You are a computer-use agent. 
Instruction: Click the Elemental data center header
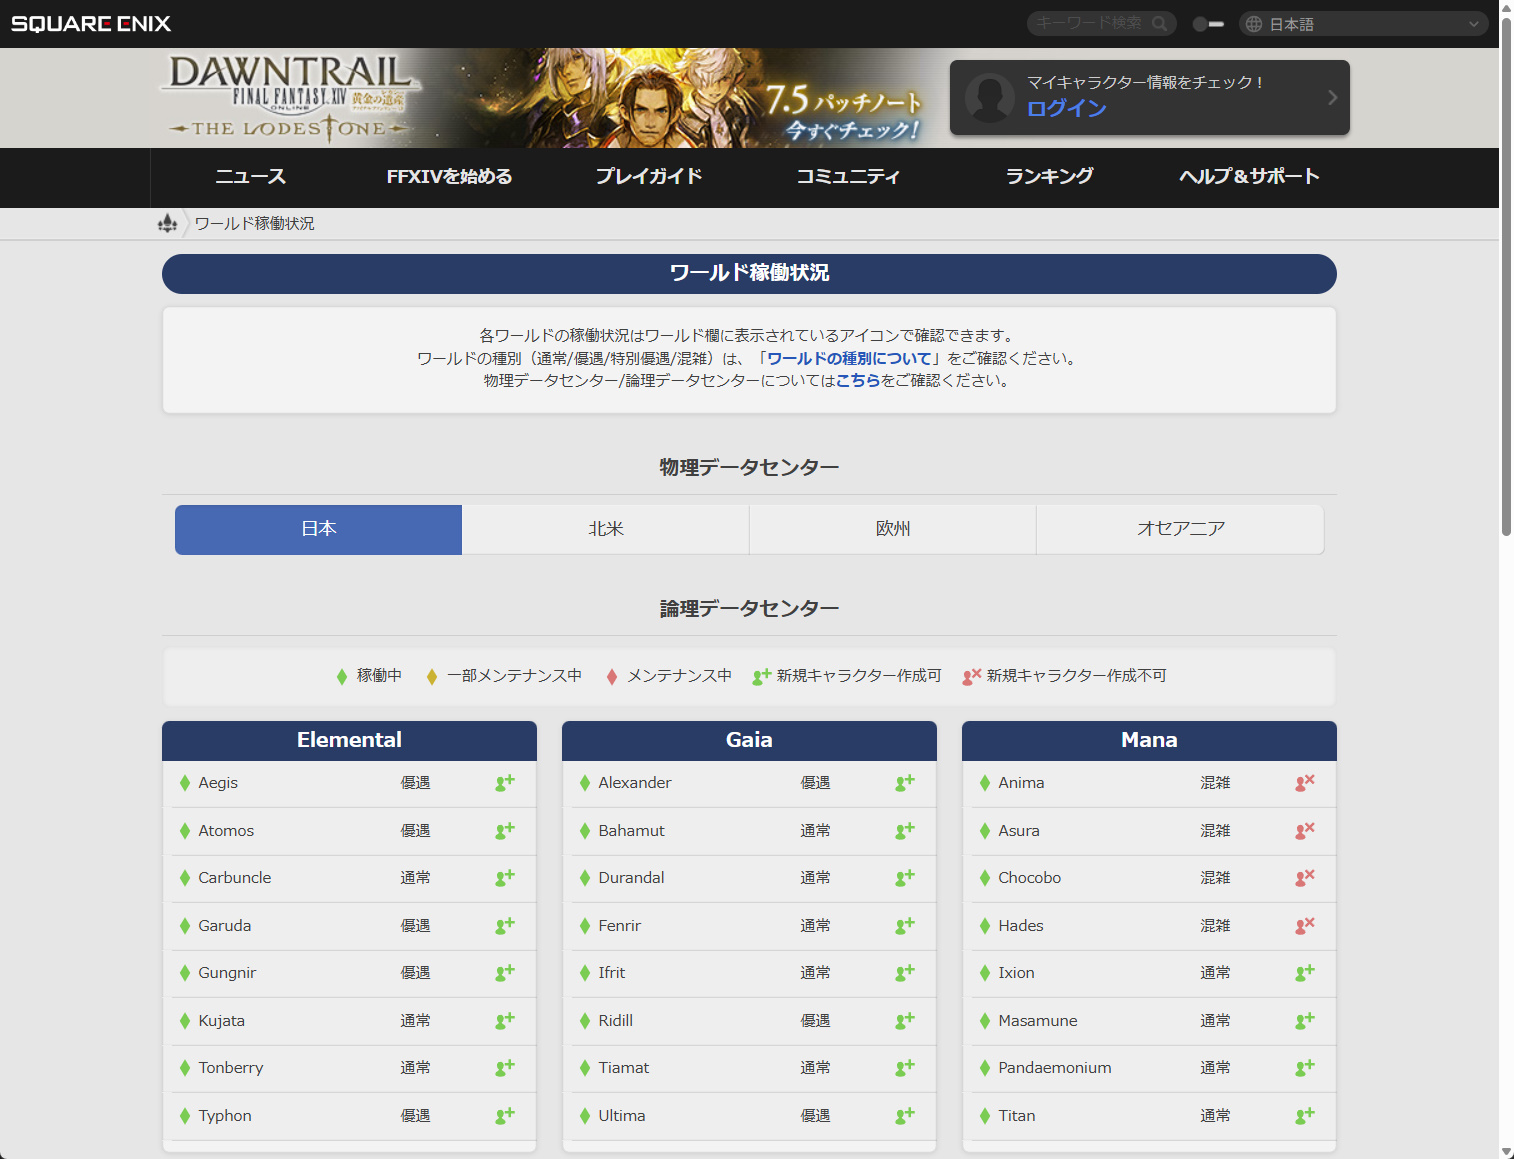pos(349,740)
